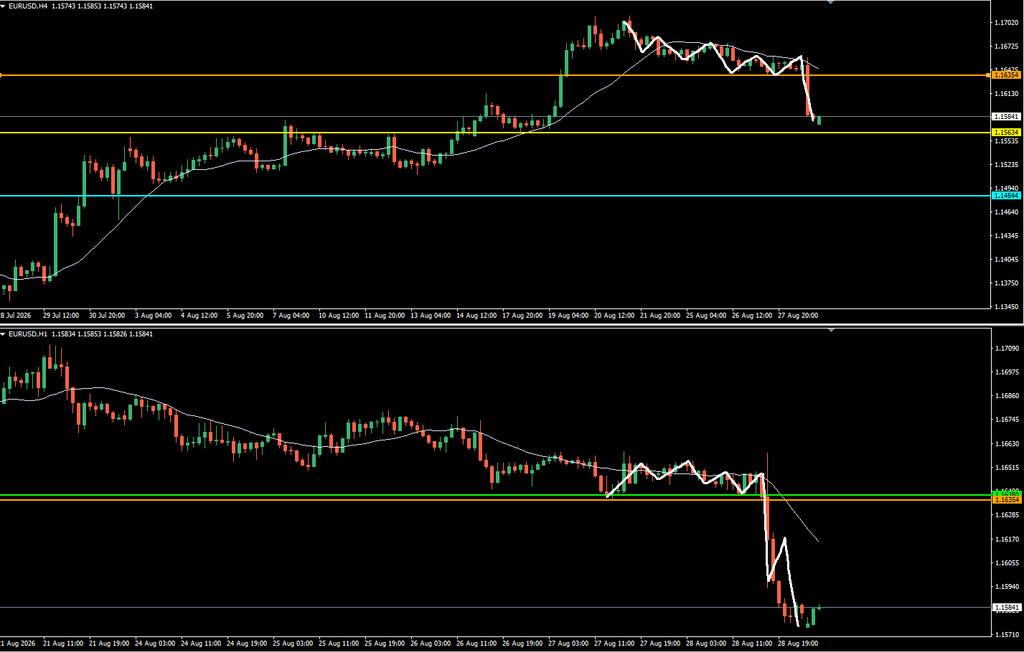Click the 1.15841 current price tag on H4 chart
The height and width of the screenshot is (652, 1024).
click(1006, 117)
